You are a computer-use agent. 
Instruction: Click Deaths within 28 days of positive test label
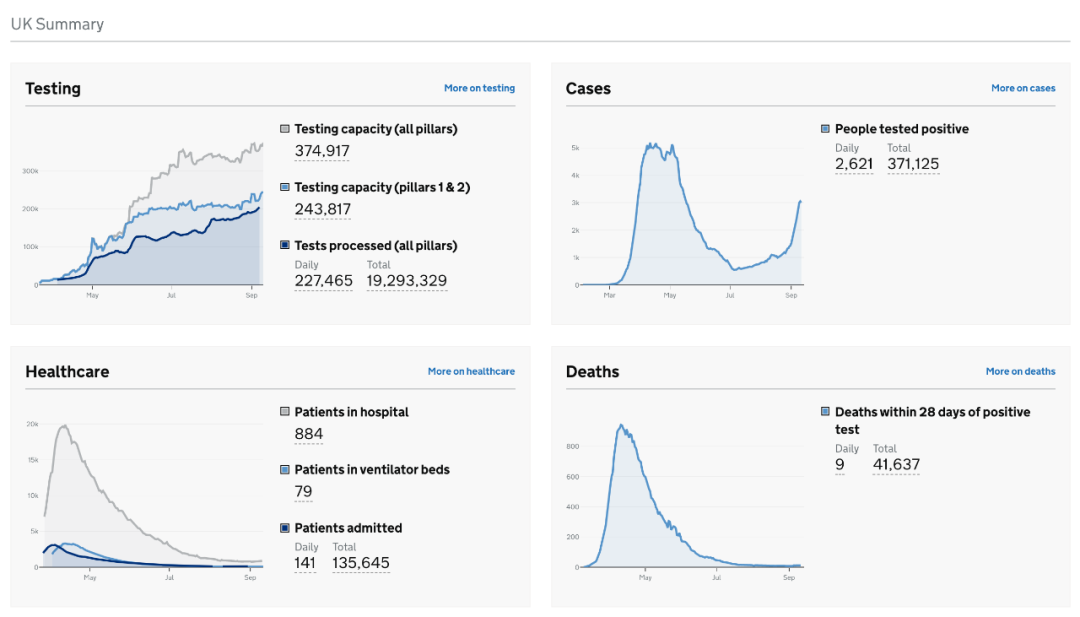coord(933,421)
